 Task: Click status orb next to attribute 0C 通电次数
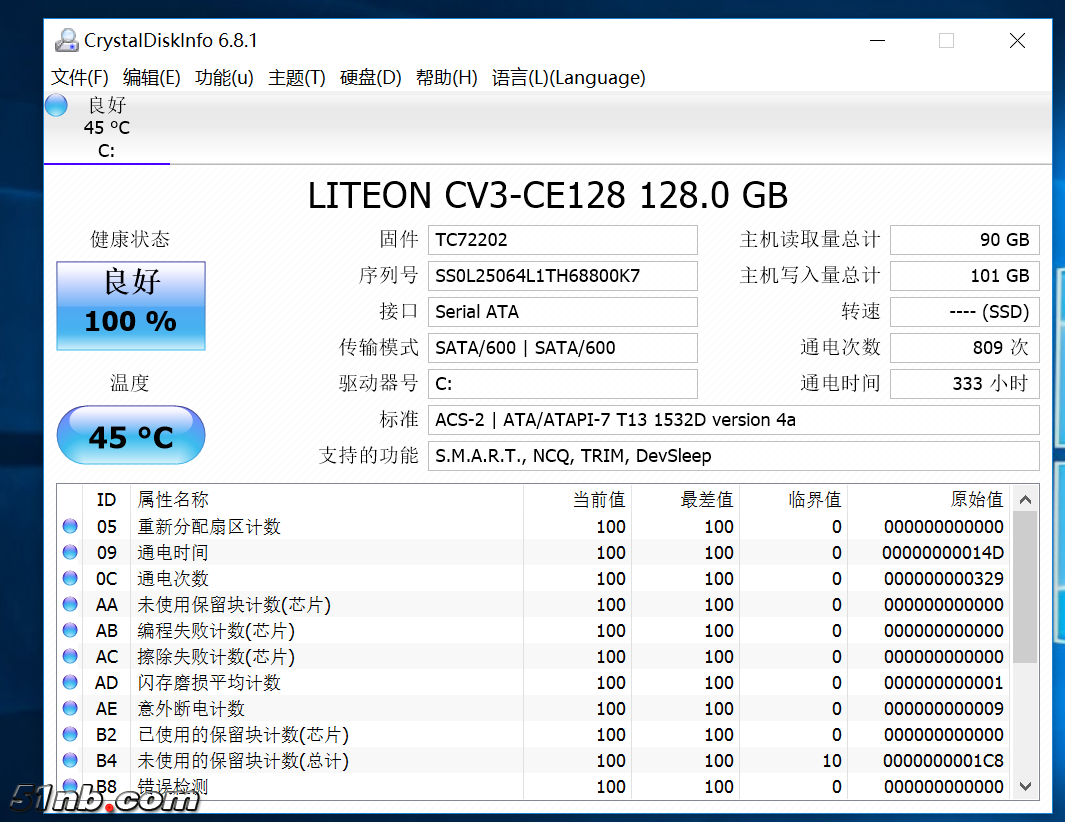click(x=70, y=579)
